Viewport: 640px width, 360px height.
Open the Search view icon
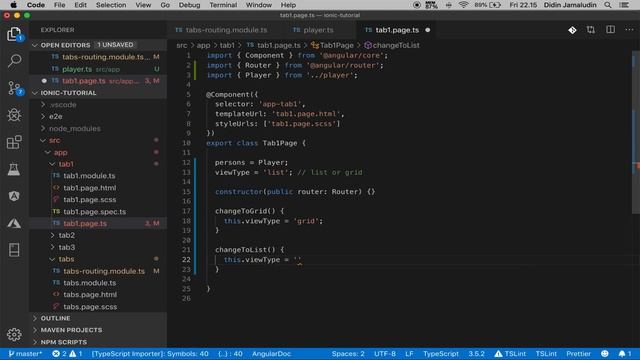click(x=14, y=61)
